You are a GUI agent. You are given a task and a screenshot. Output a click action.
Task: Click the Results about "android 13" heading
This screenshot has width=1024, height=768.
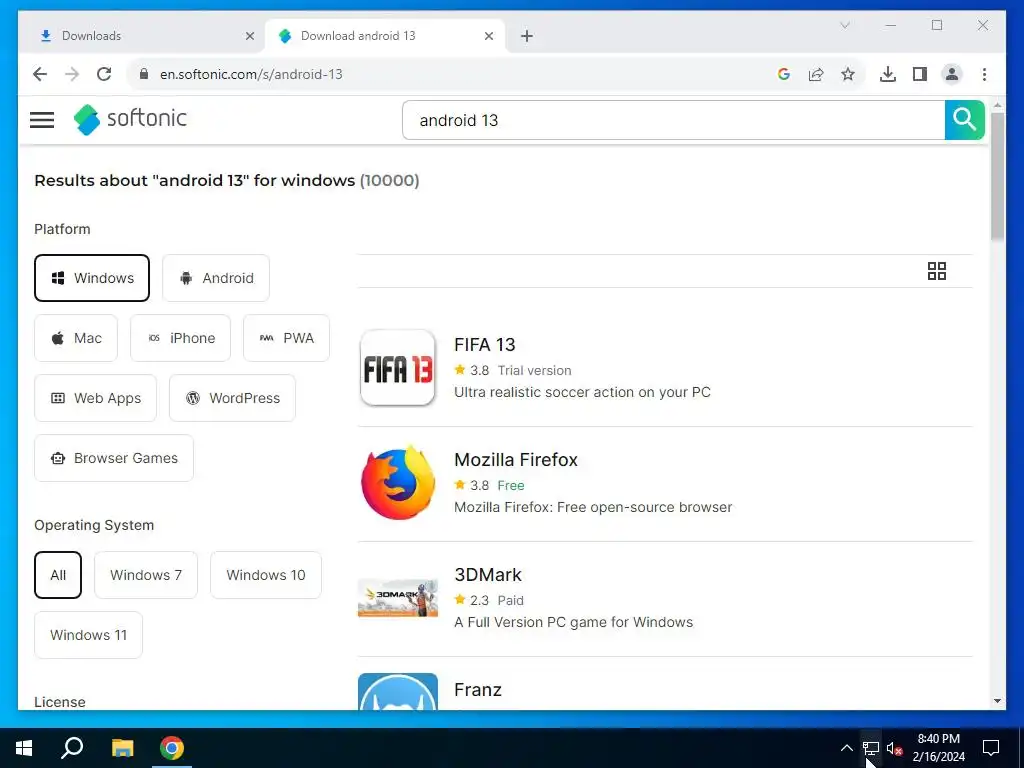[227, 181]
